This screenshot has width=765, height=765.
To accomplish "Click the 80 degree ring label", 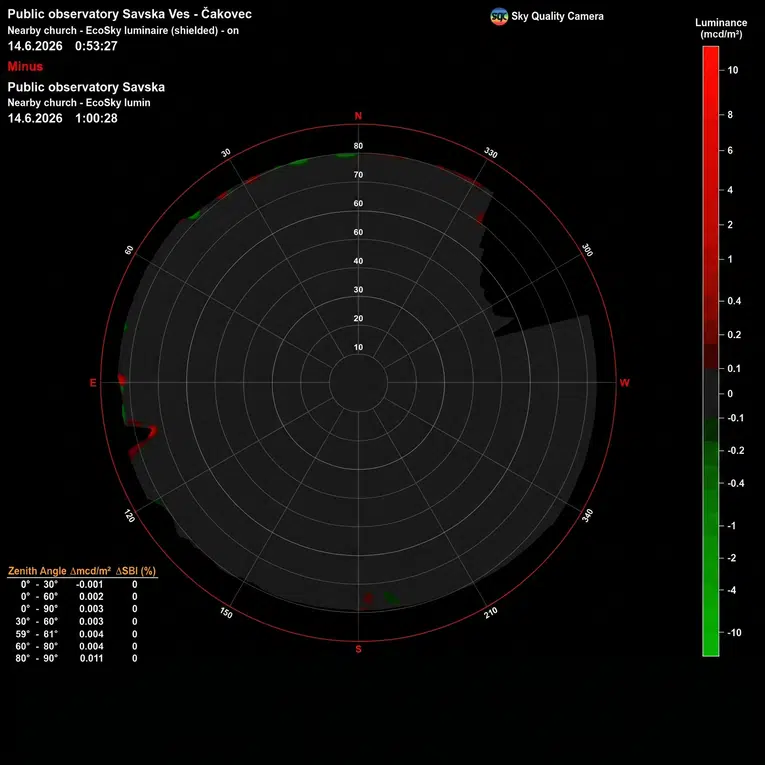I will click(358, 146).
